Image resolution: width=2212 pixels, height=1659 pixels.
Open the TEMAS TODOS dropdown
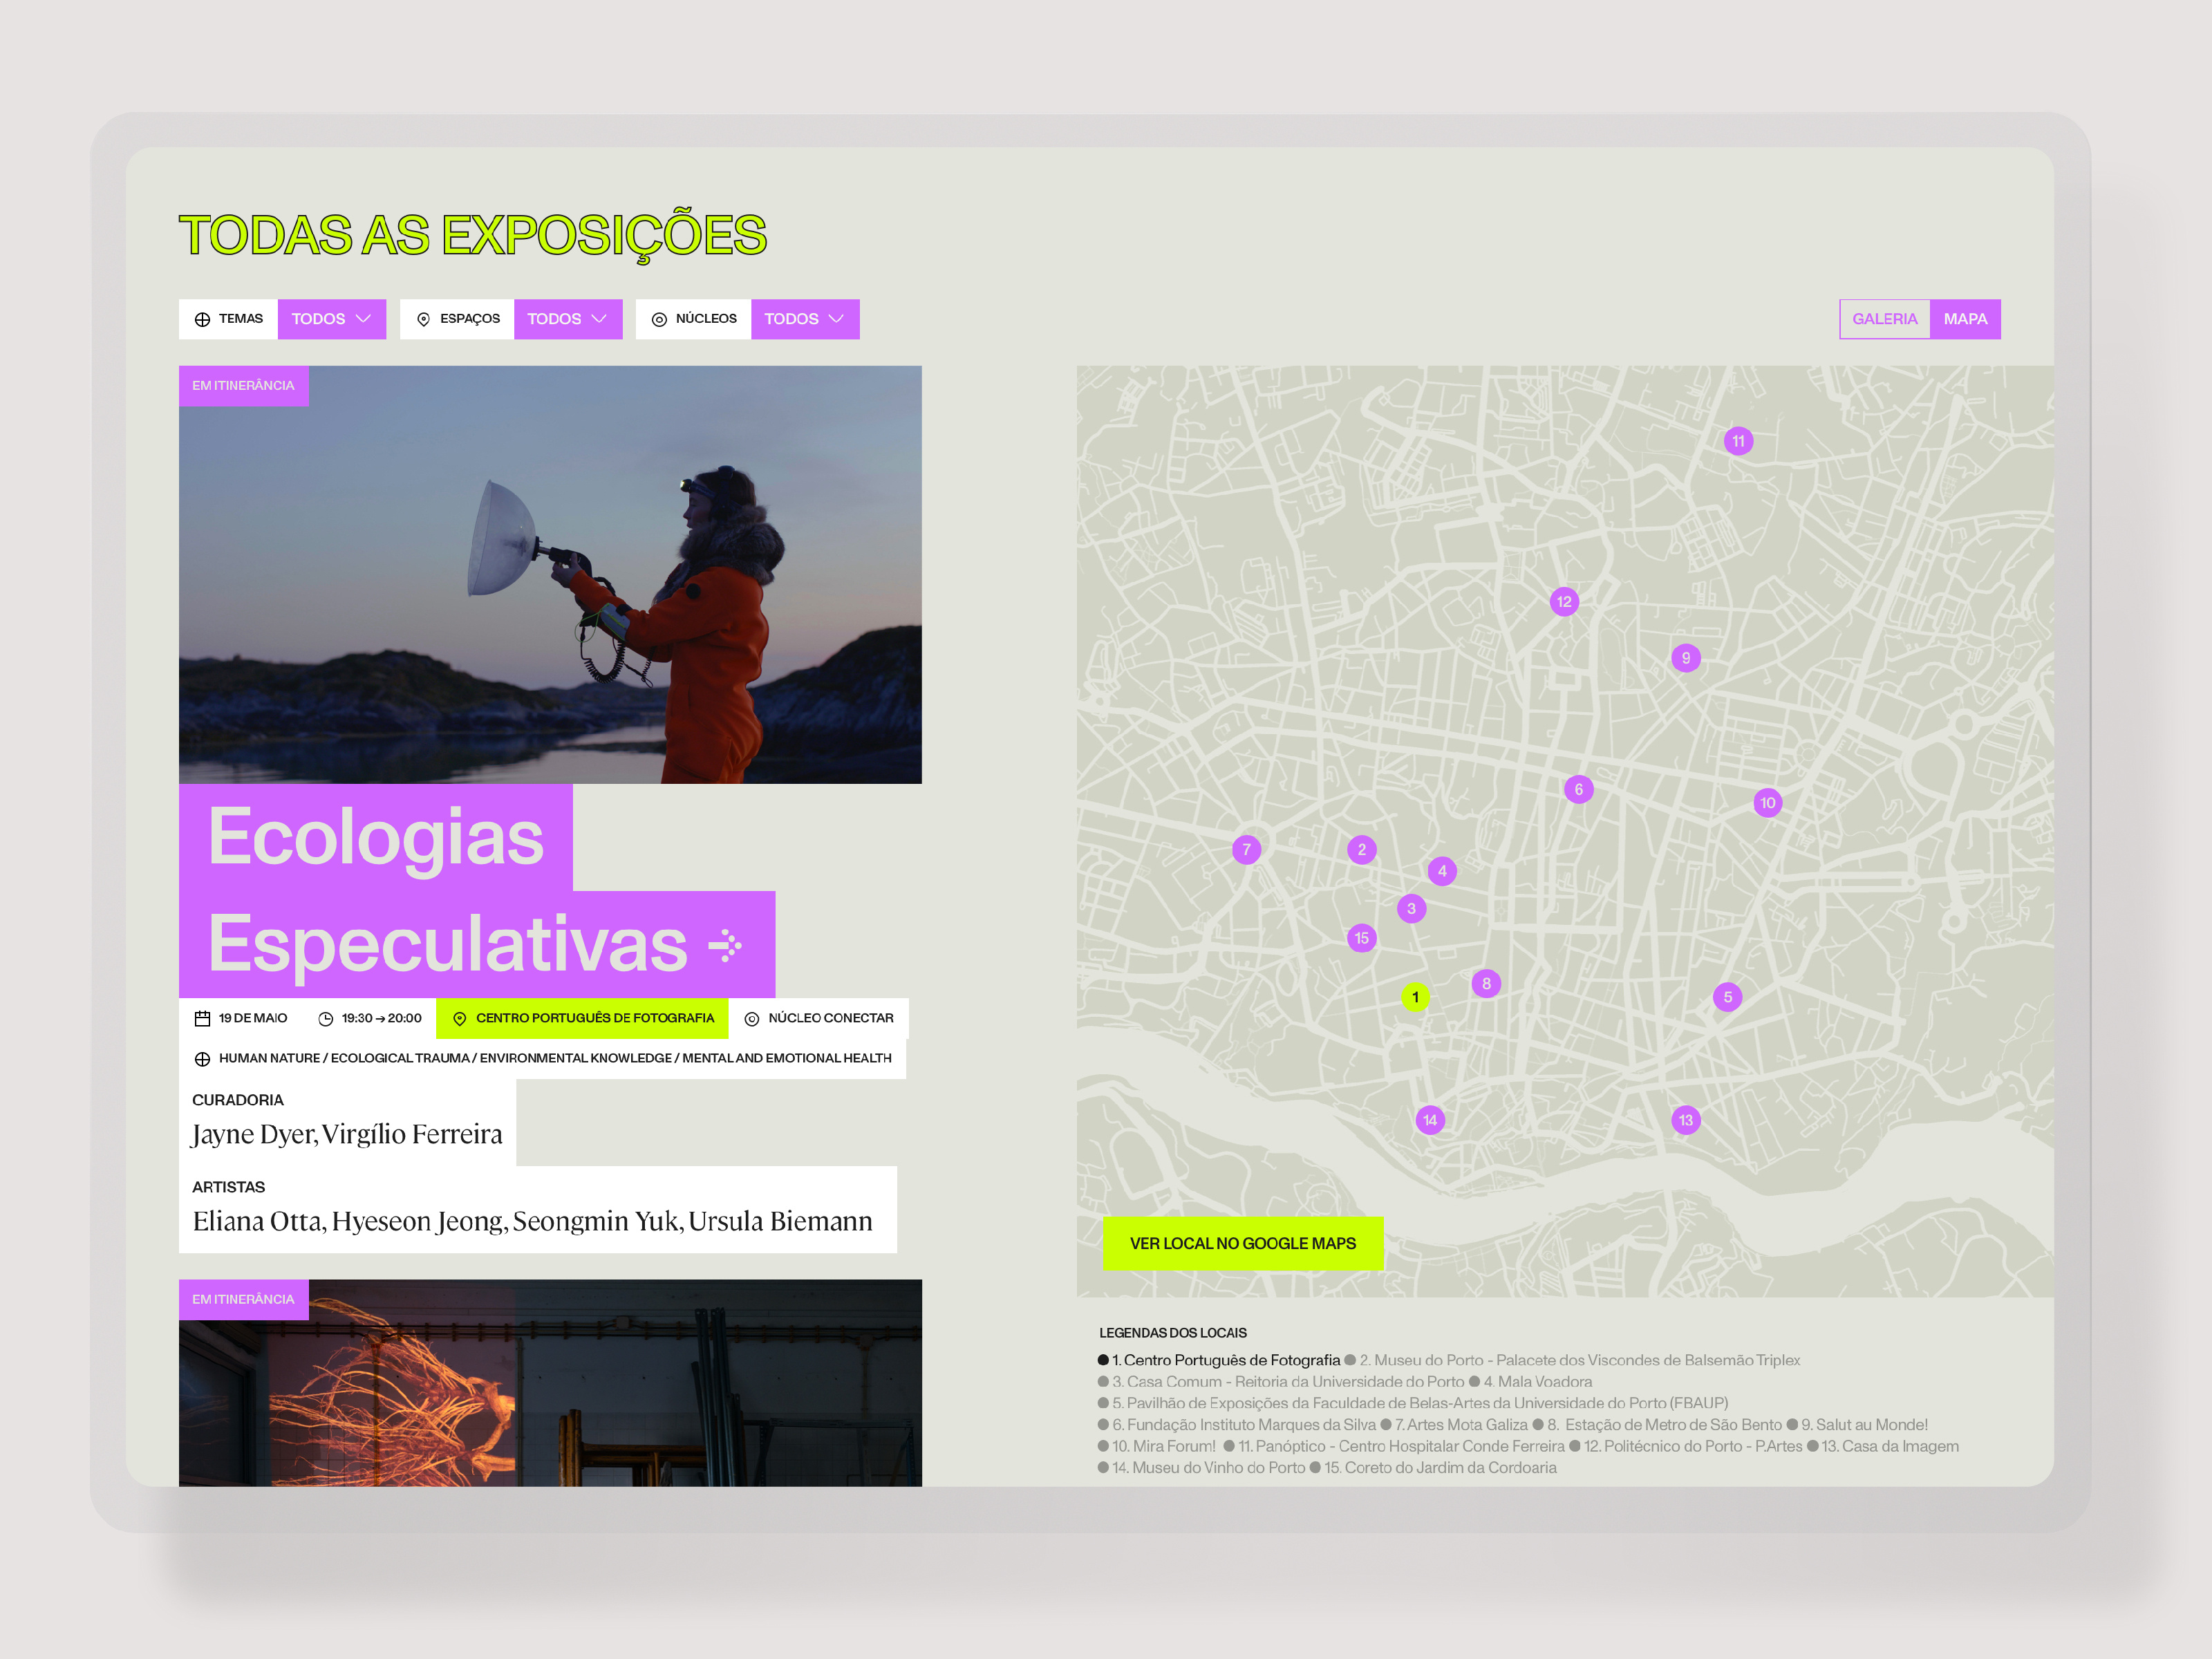331,318
